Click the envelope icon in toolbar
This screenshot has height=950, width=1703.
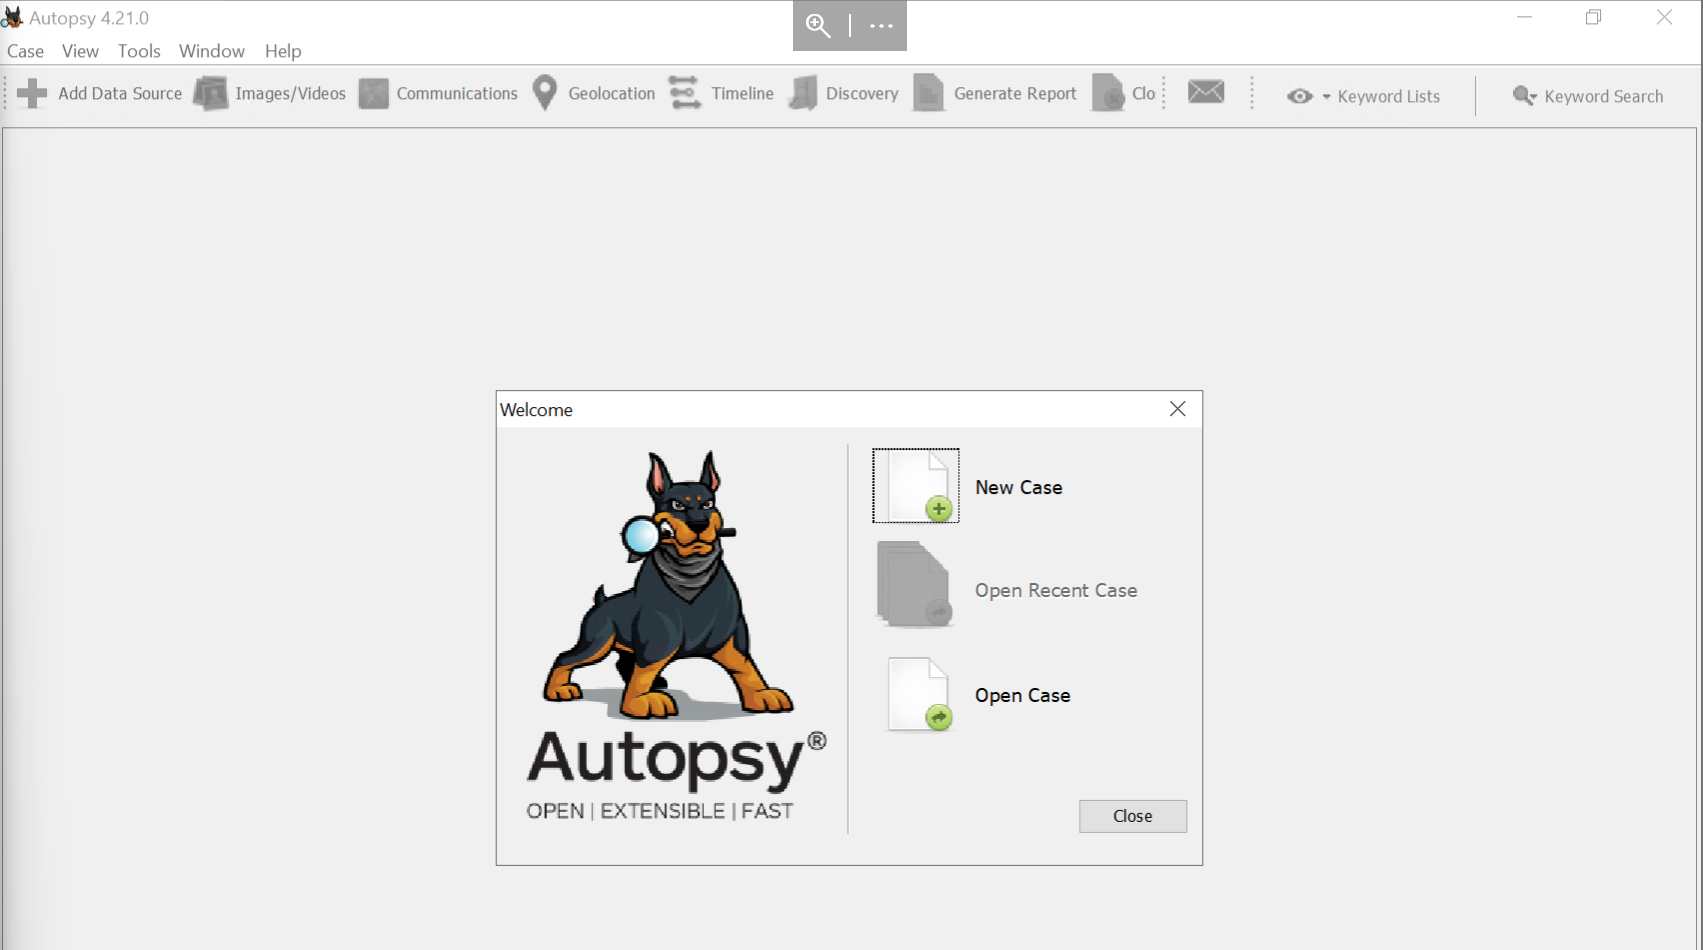point(1206,91)
